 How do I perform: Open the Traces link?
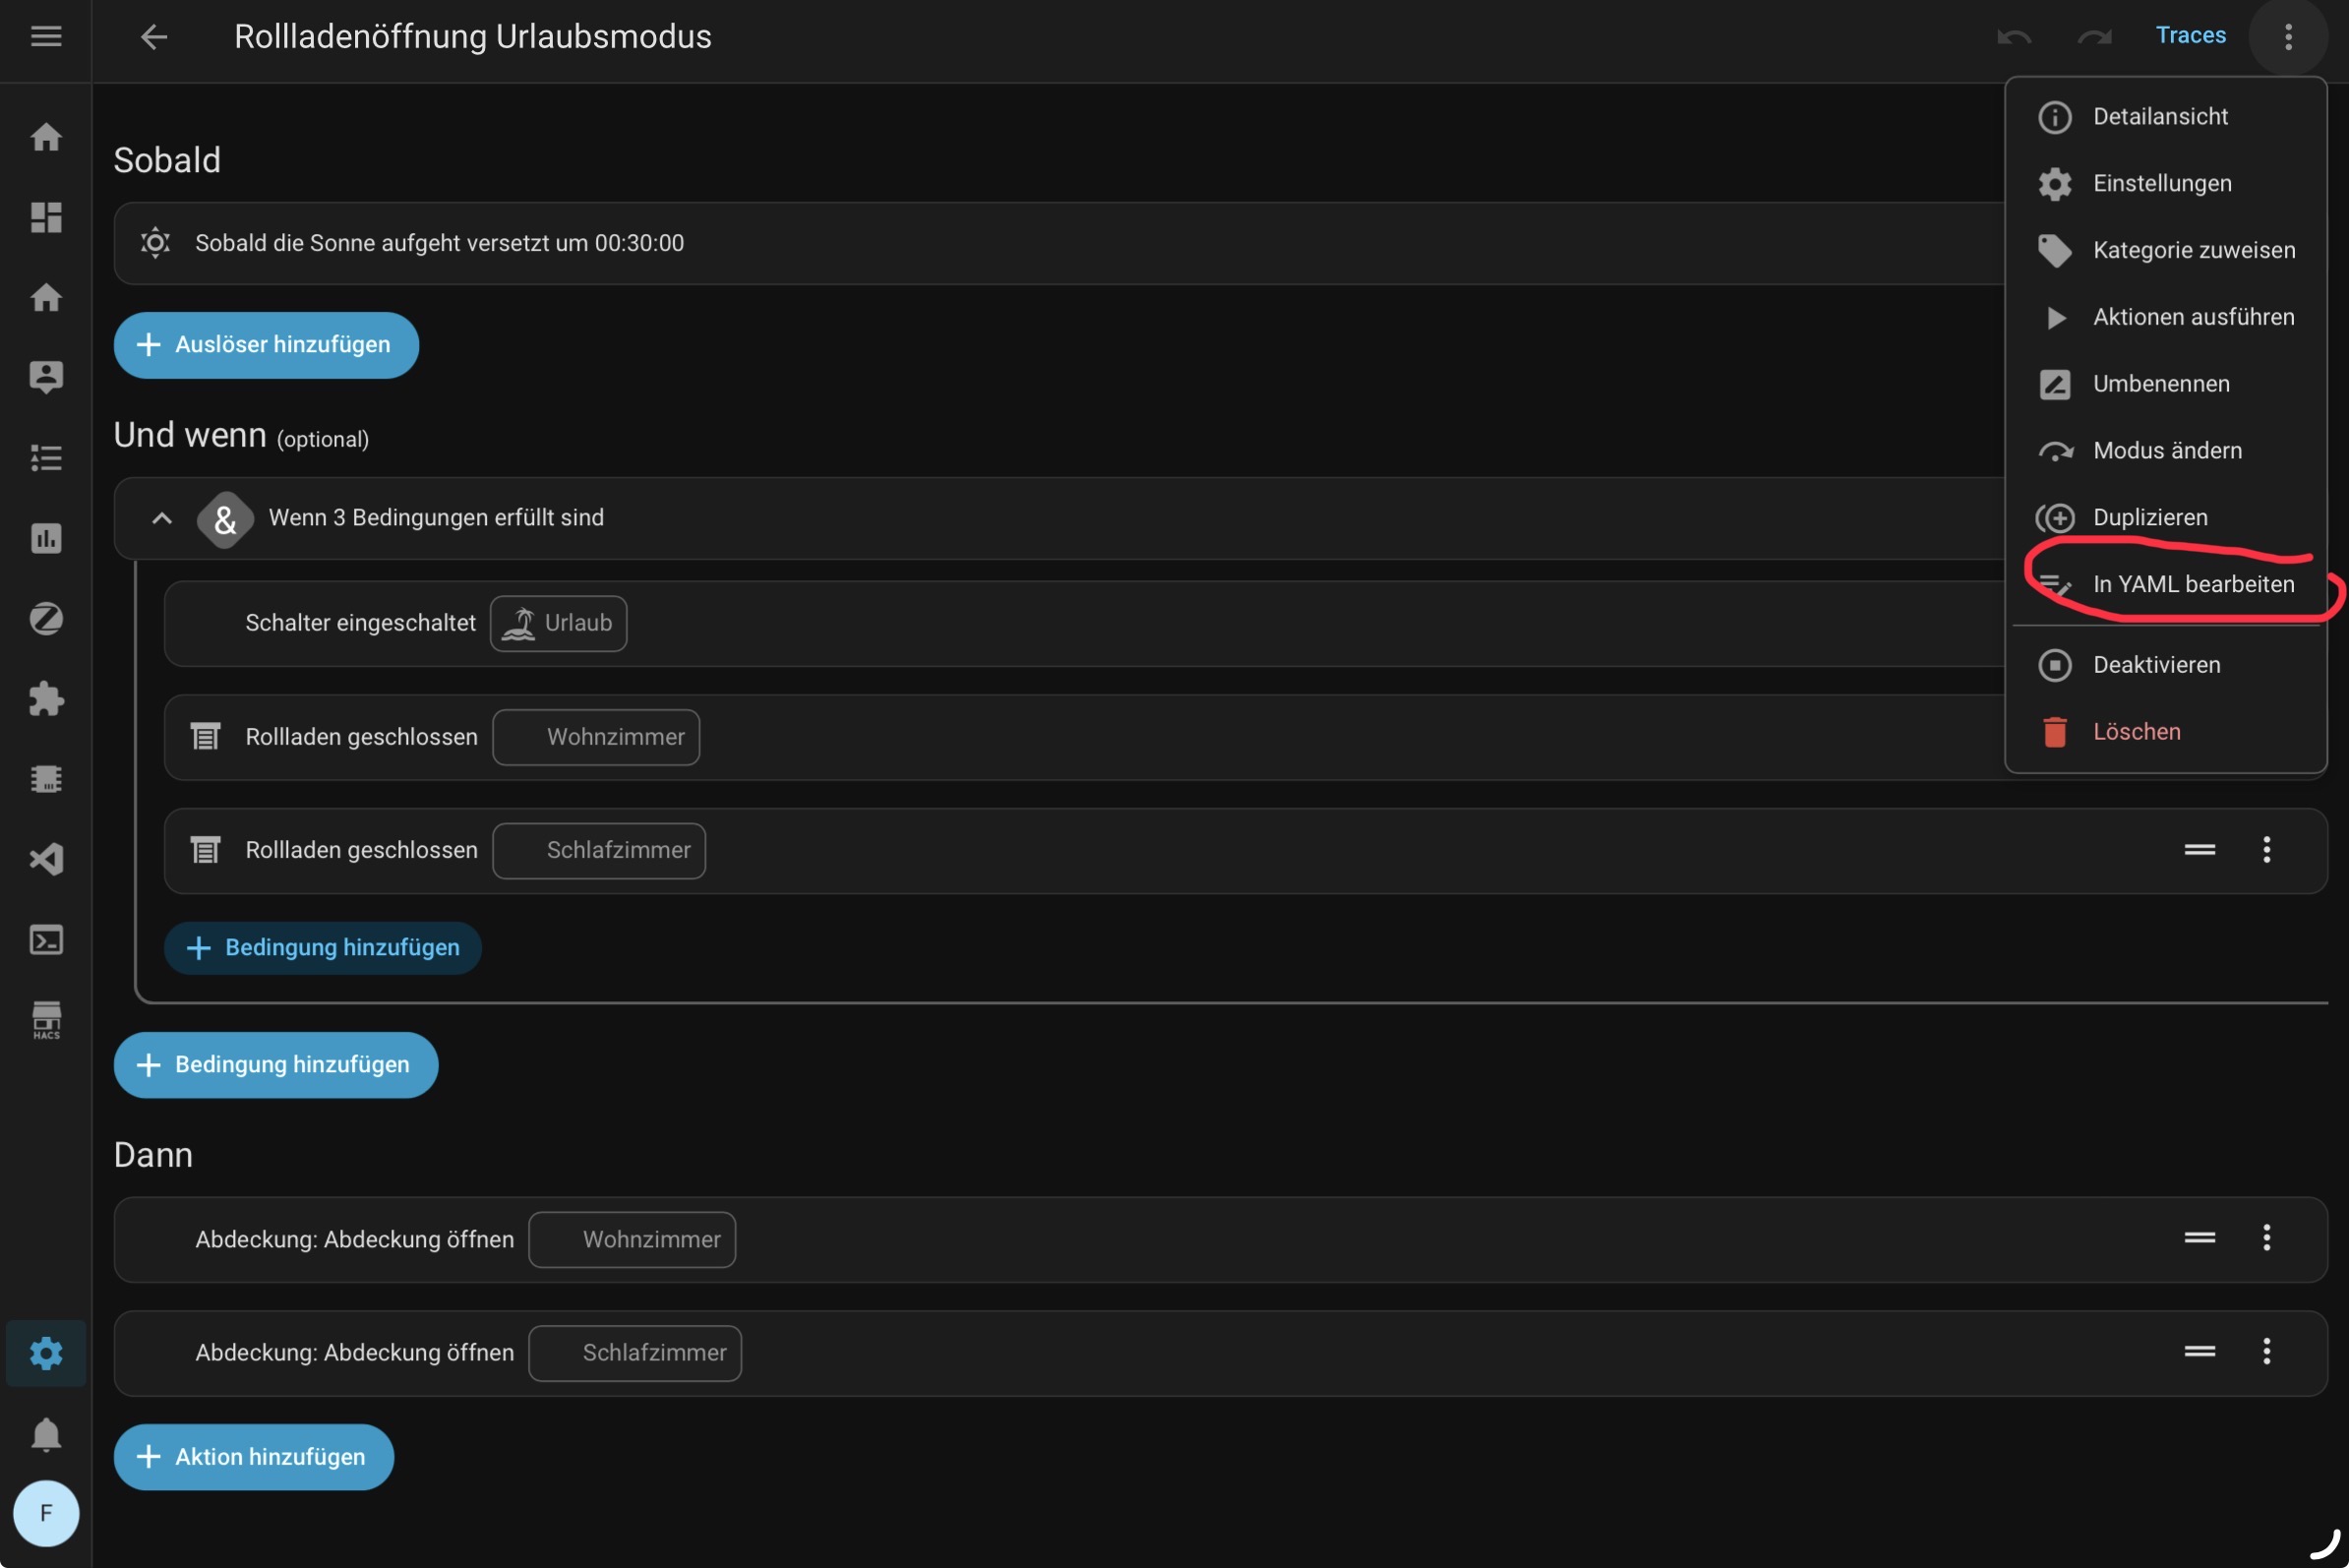coord(2190,35)
